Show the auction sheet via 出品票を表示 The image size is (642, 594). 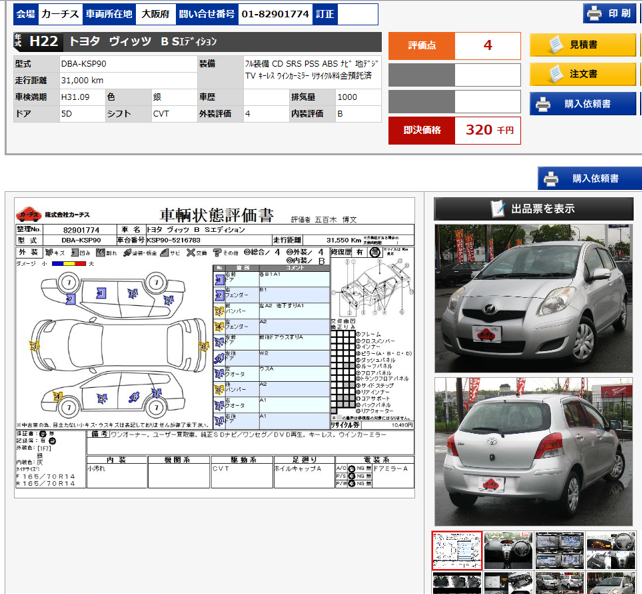pos(533,209)
